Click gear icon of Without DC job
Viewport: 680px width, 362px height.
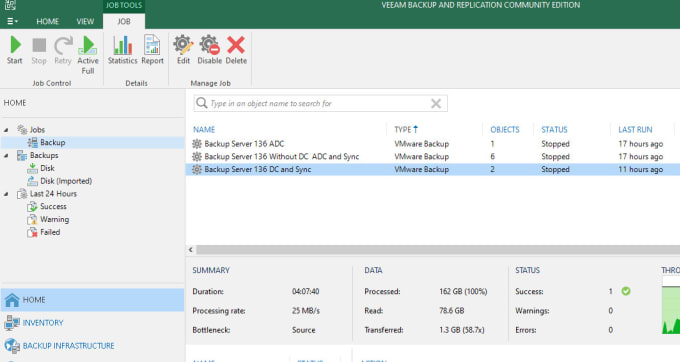pyautogui.click(x=197, y=157)
